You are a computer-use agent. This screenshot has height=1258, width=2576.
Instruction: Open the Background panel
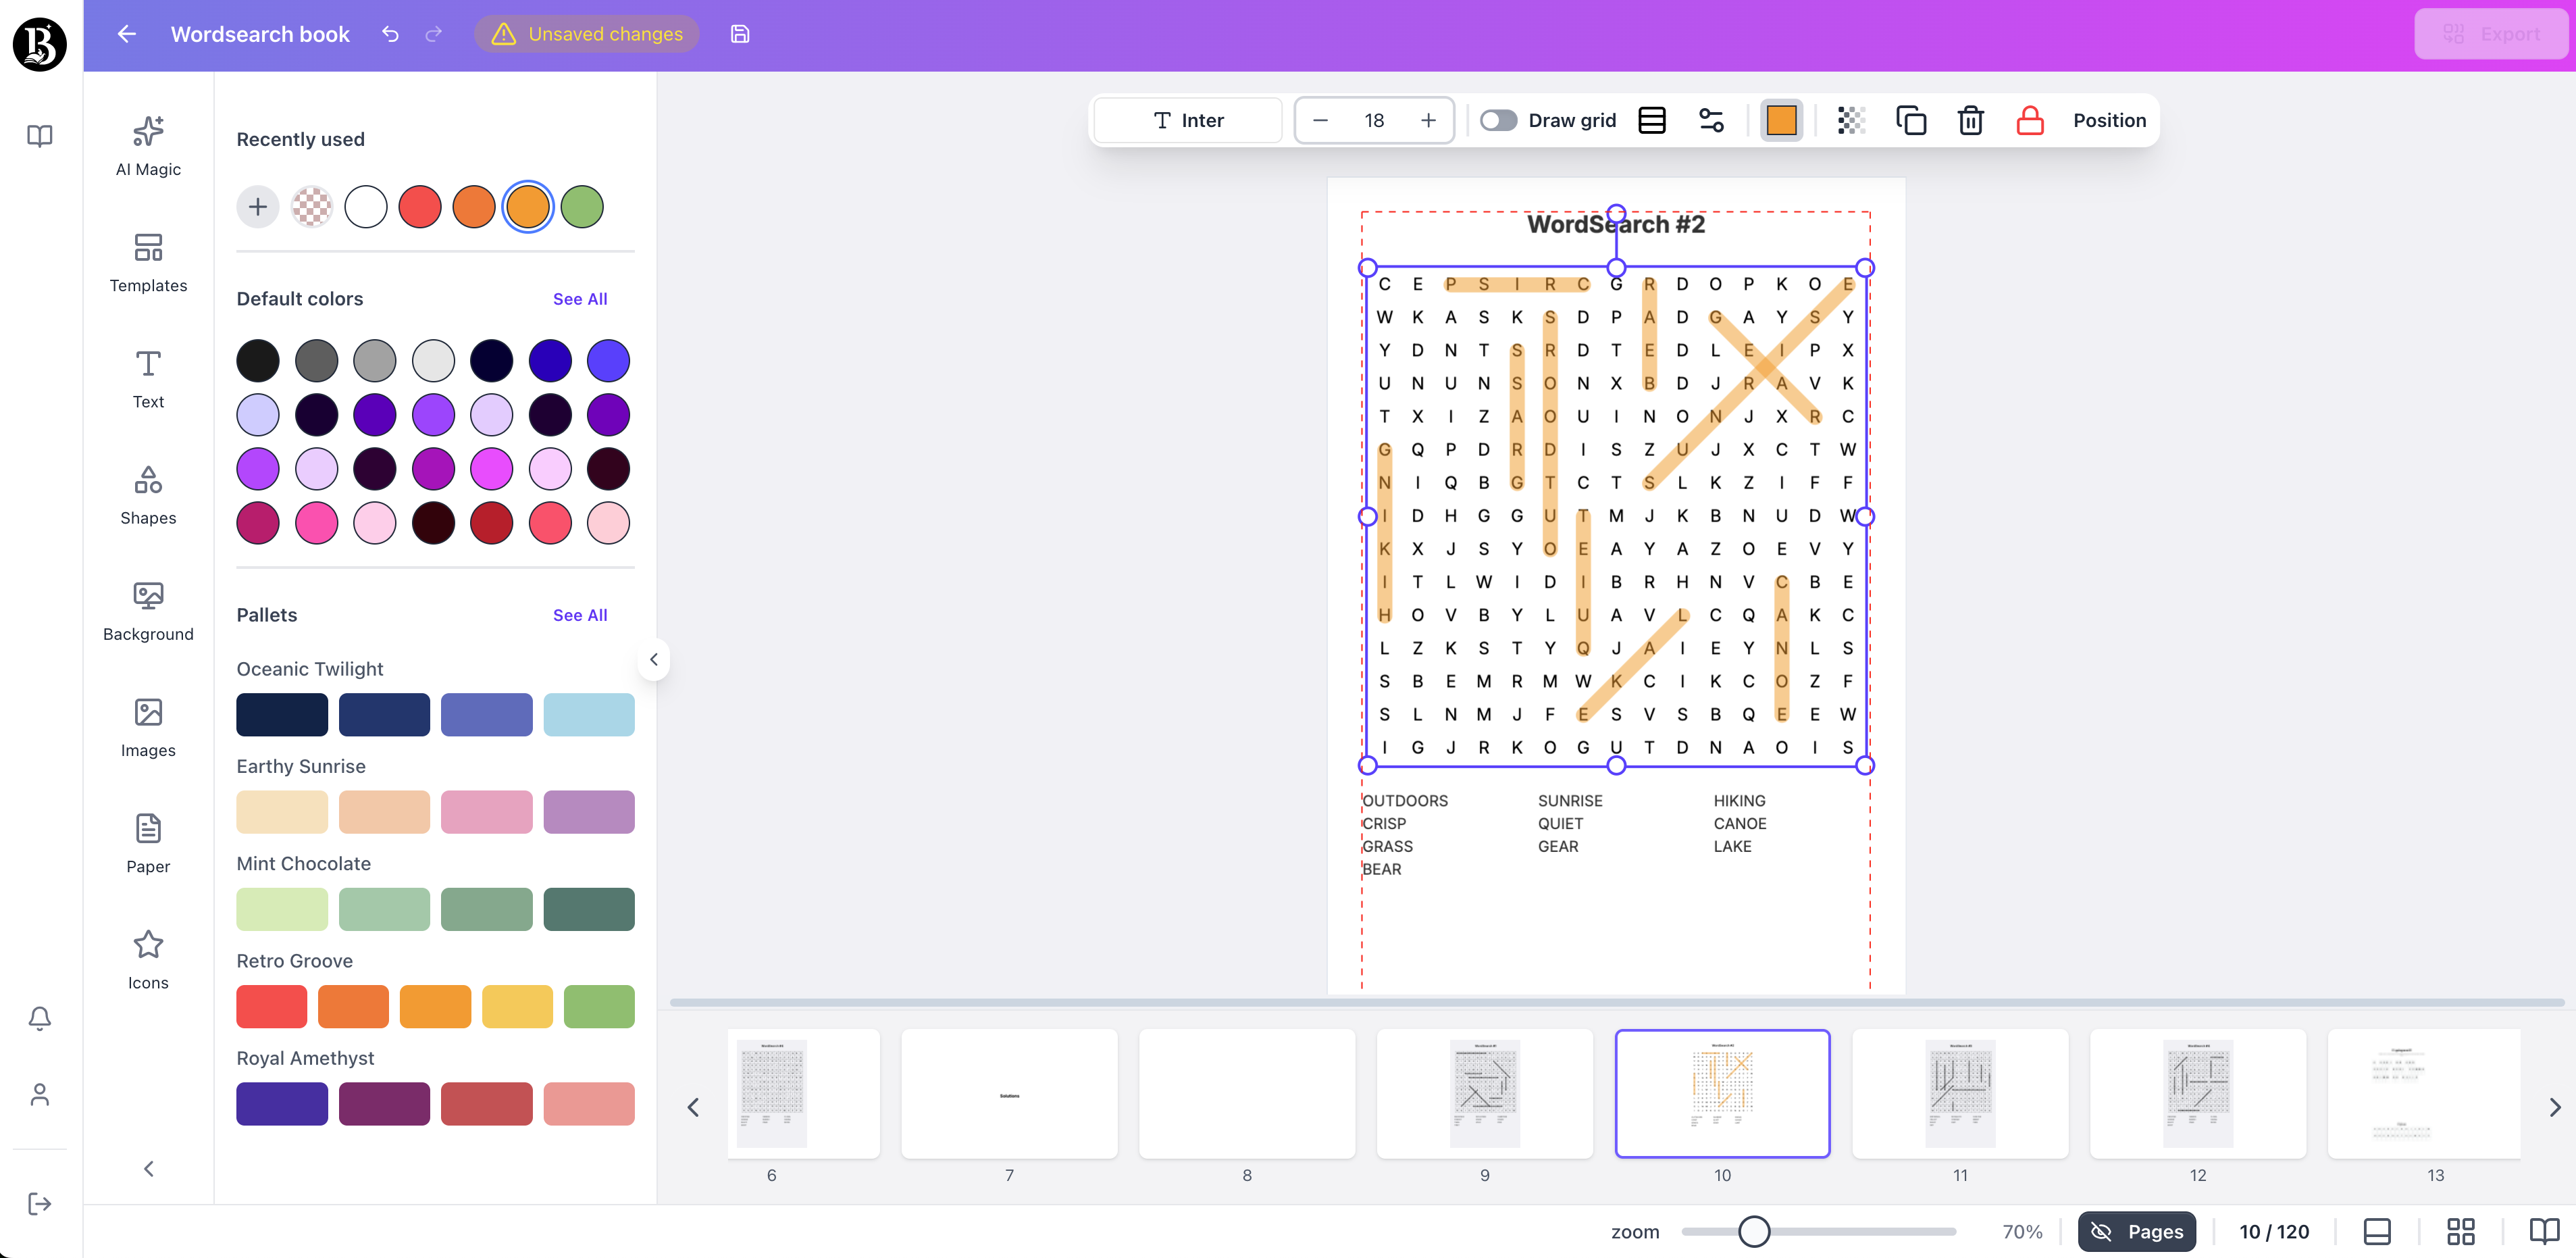click(x=147, y=610)
